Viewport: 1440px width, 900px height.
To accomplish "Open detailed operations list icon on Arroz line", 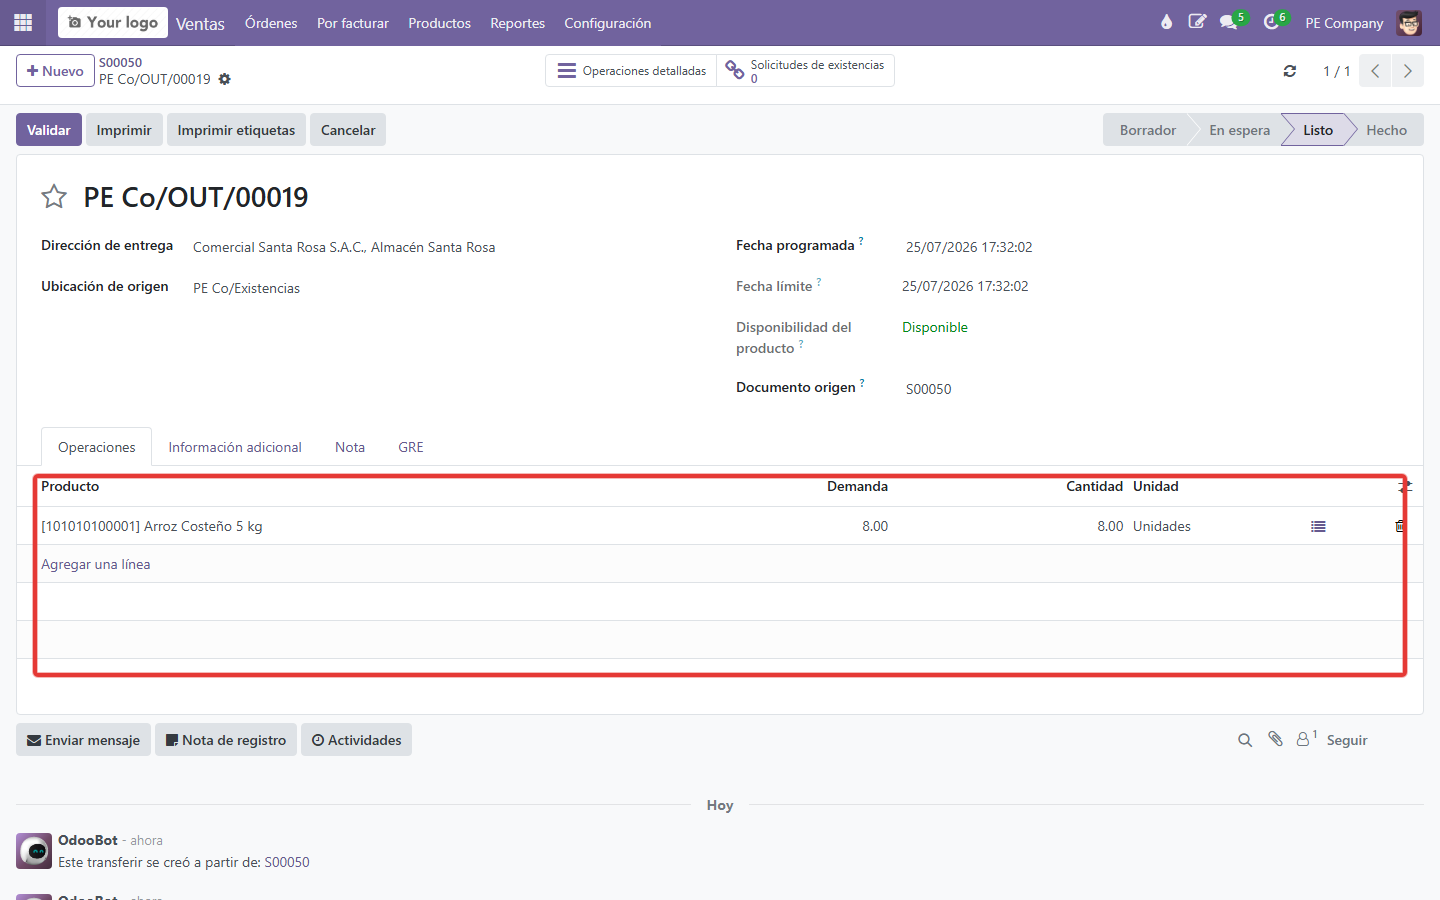I will pyautogui.click(x=1318, y=526).
